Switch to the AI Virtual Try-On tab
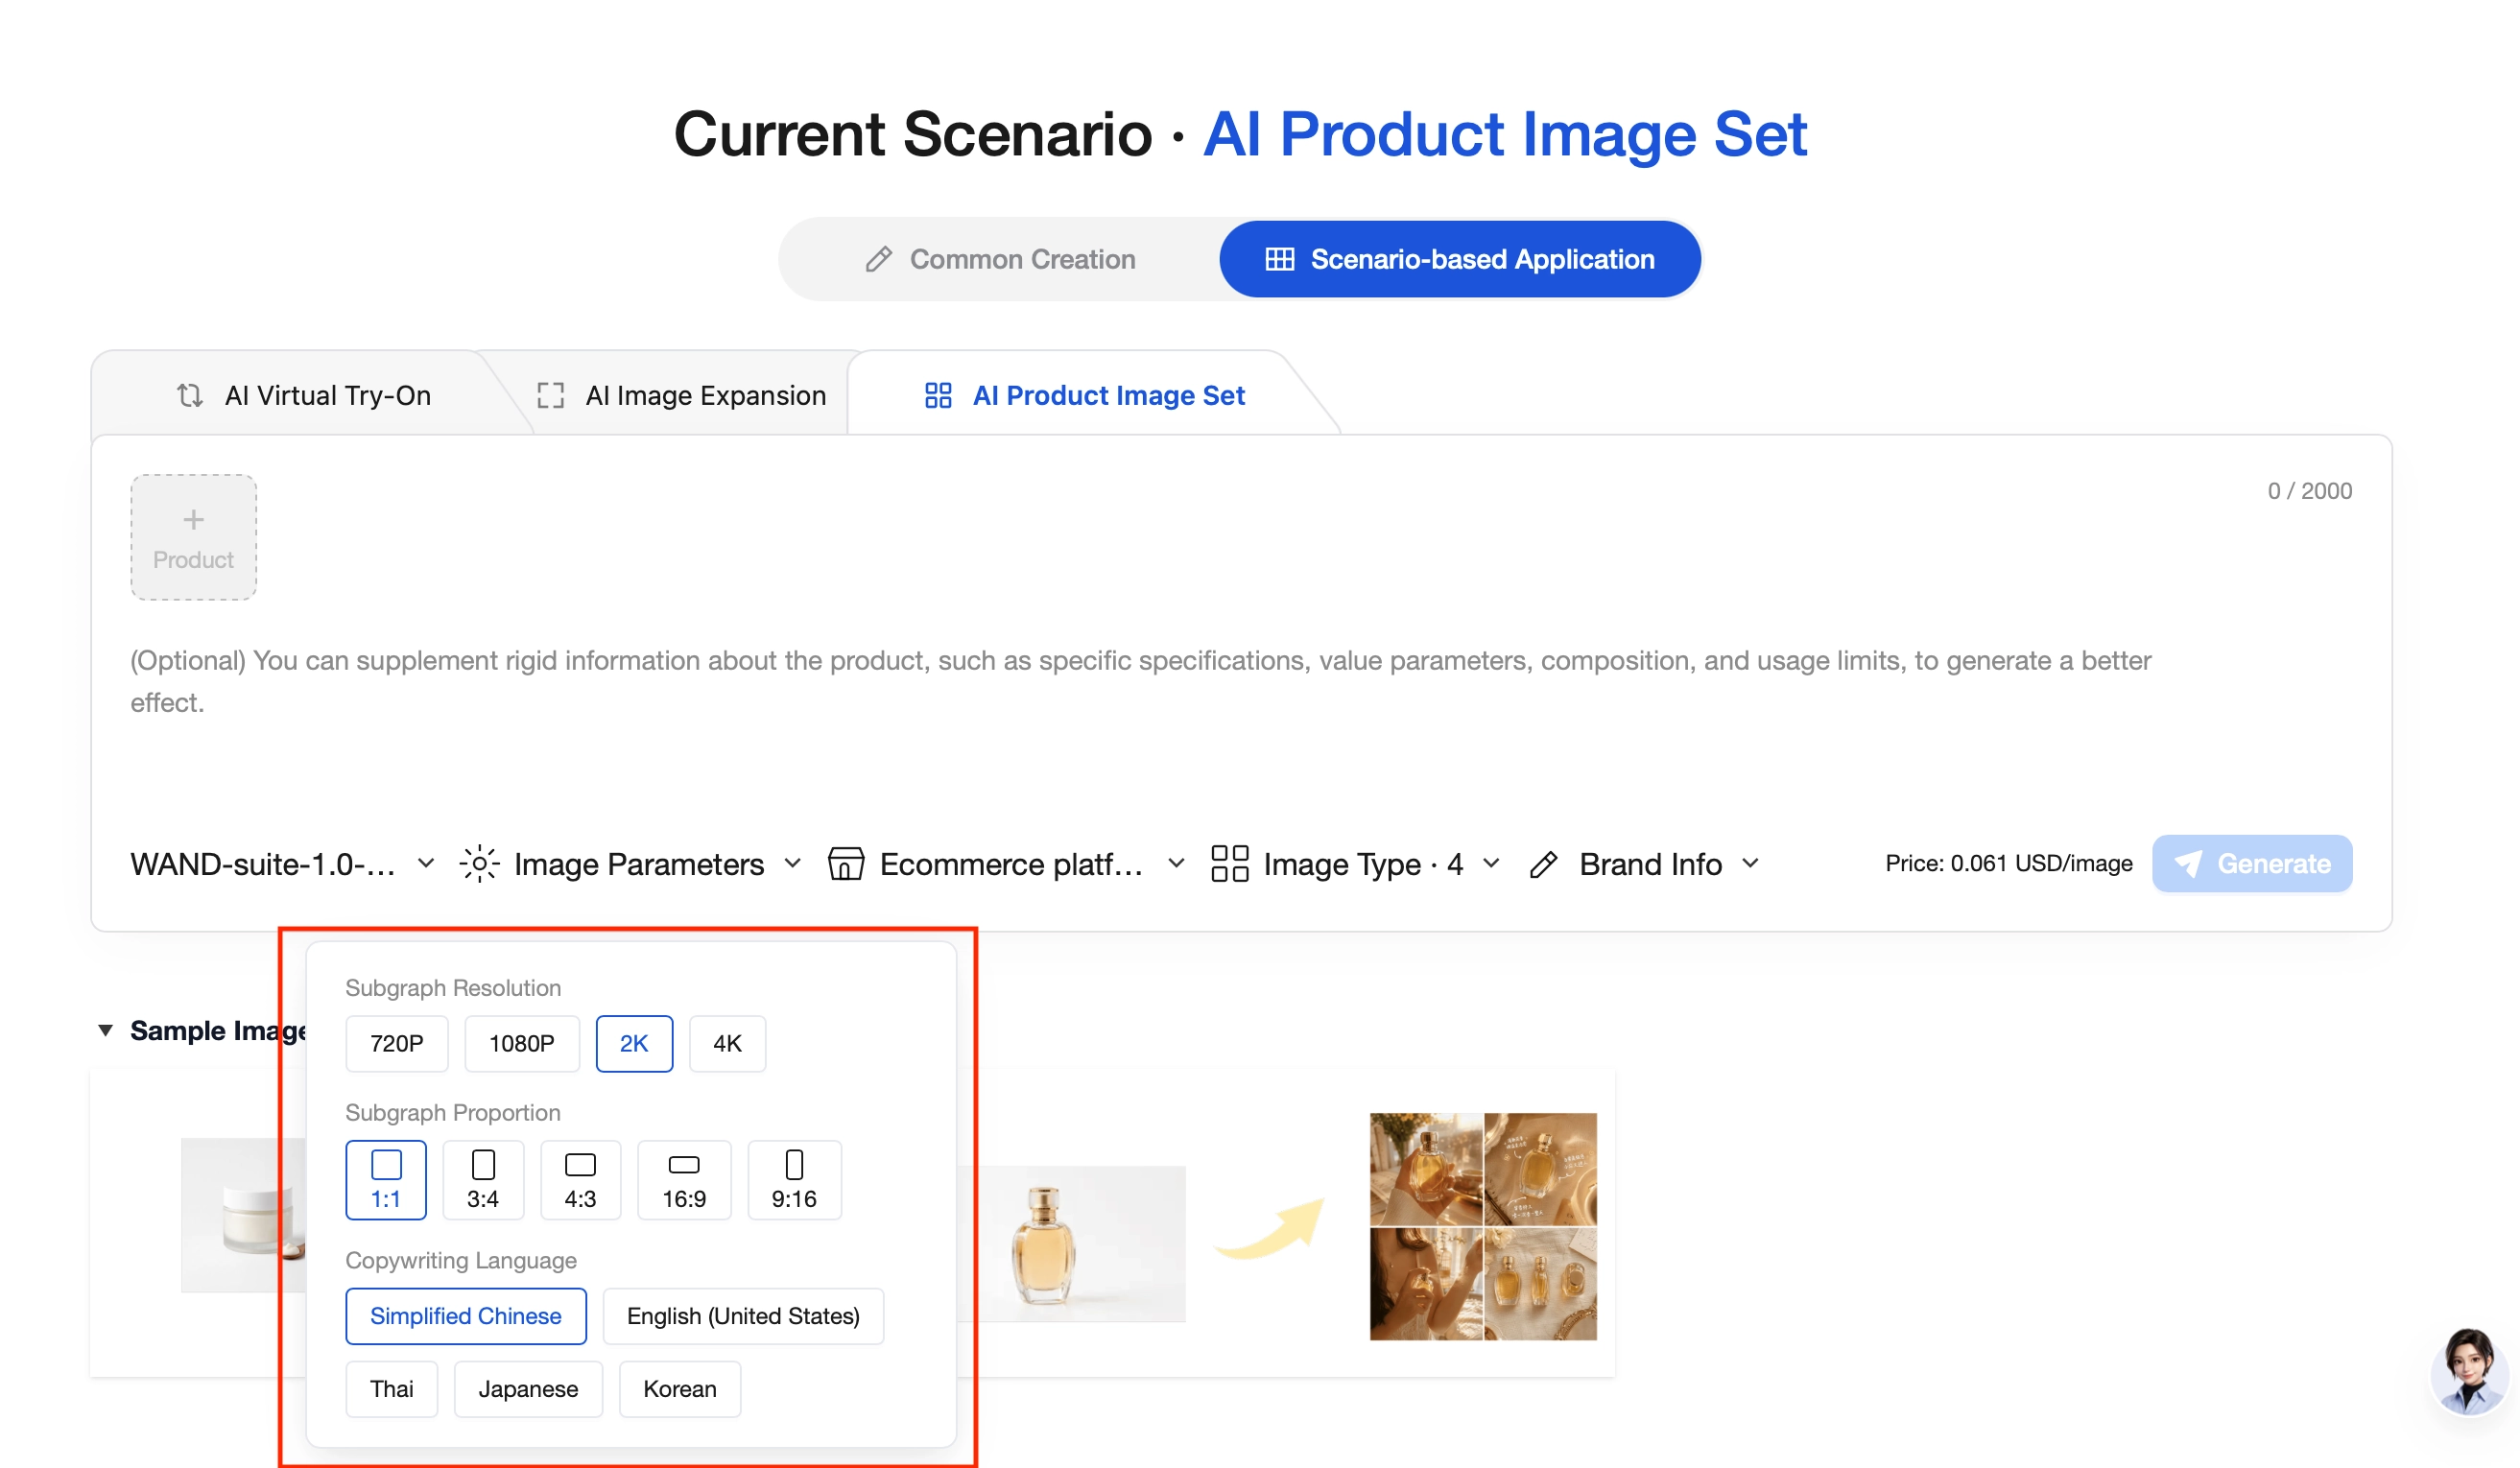The image size is (2520, 1468). (x=303, y=396)
